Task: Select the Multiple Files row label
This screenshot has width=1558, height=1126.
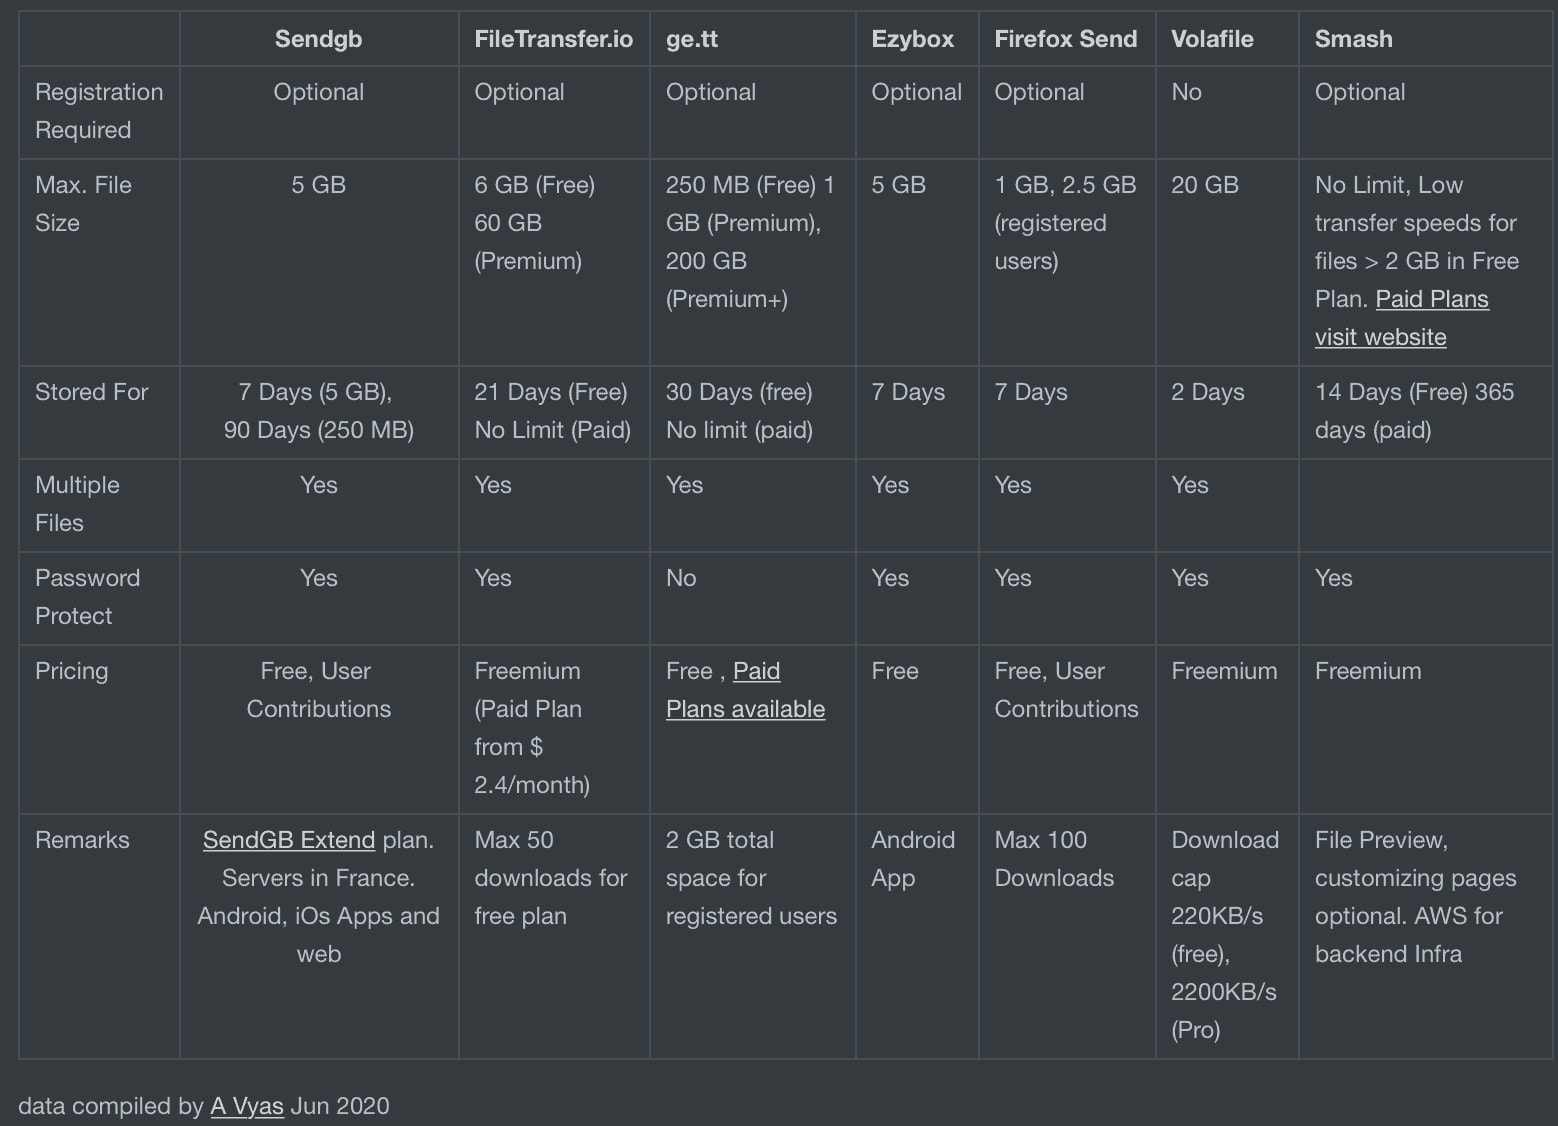Action: [78, 504]
